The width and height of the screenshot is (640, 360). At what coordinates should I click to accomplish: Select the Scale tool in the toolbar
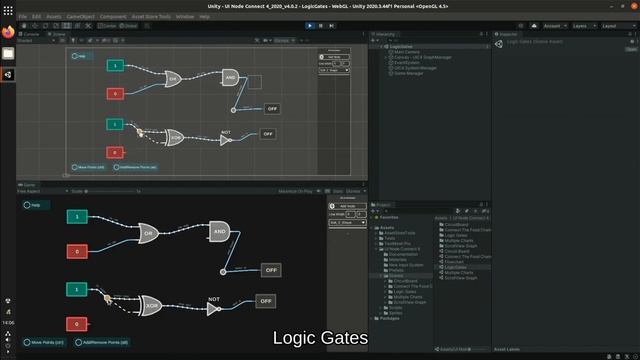[x=56, y=26]
